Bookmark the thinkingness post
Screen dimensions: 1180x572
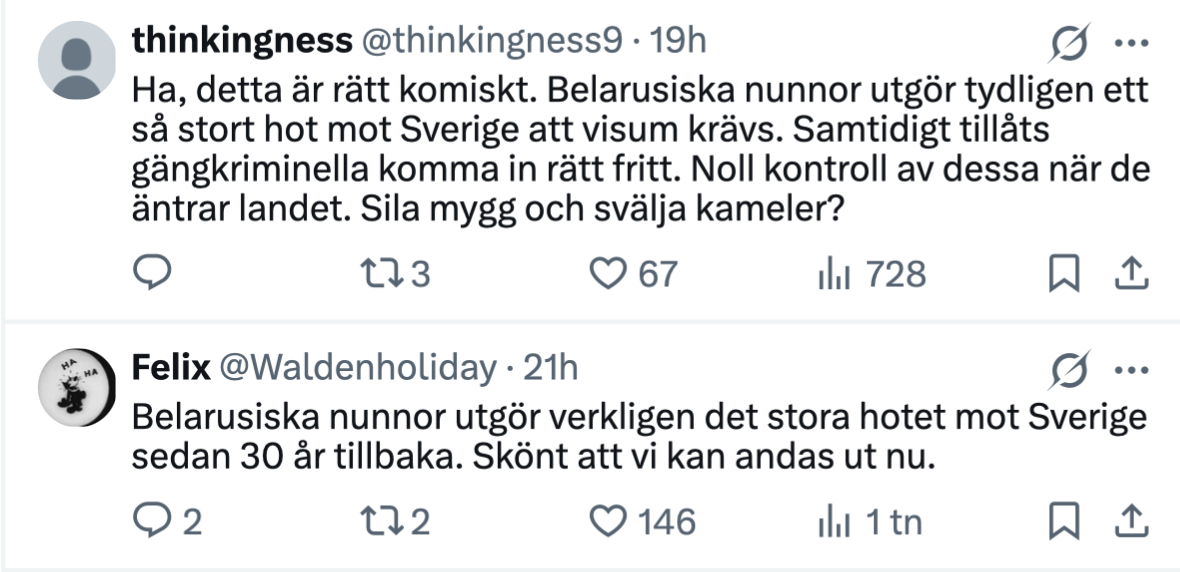[1064, 273]
